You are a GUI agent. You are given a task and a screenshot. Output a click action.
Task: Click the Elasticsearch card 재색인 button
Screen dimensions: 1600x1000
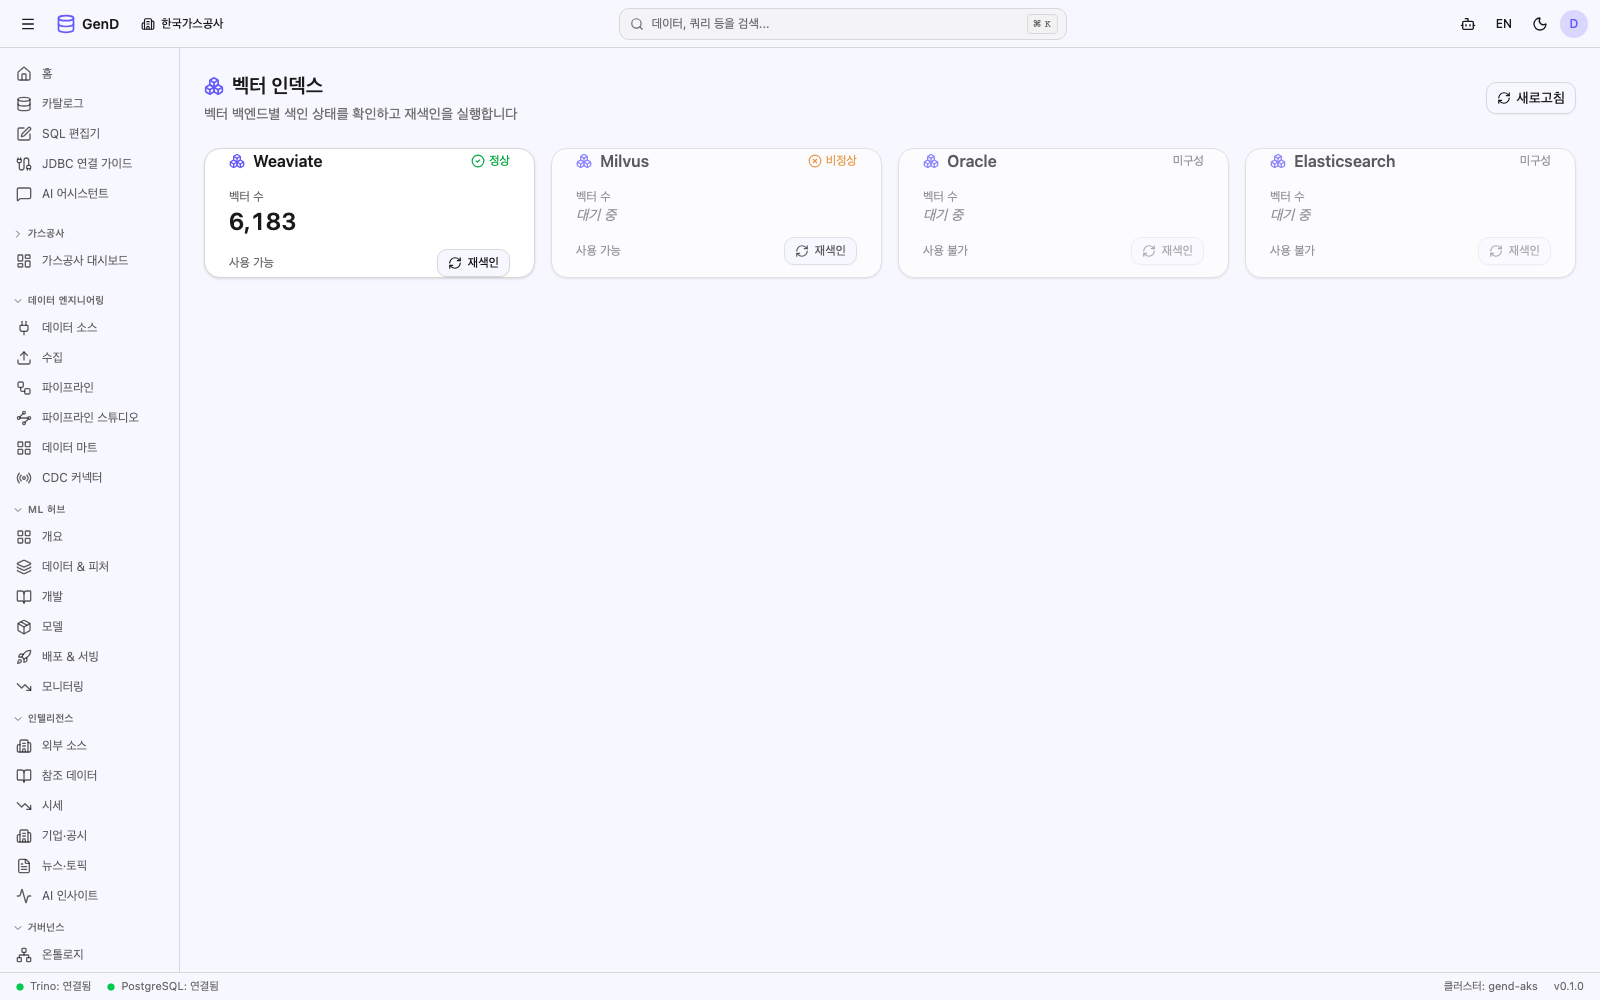(x=1514, y=251)
